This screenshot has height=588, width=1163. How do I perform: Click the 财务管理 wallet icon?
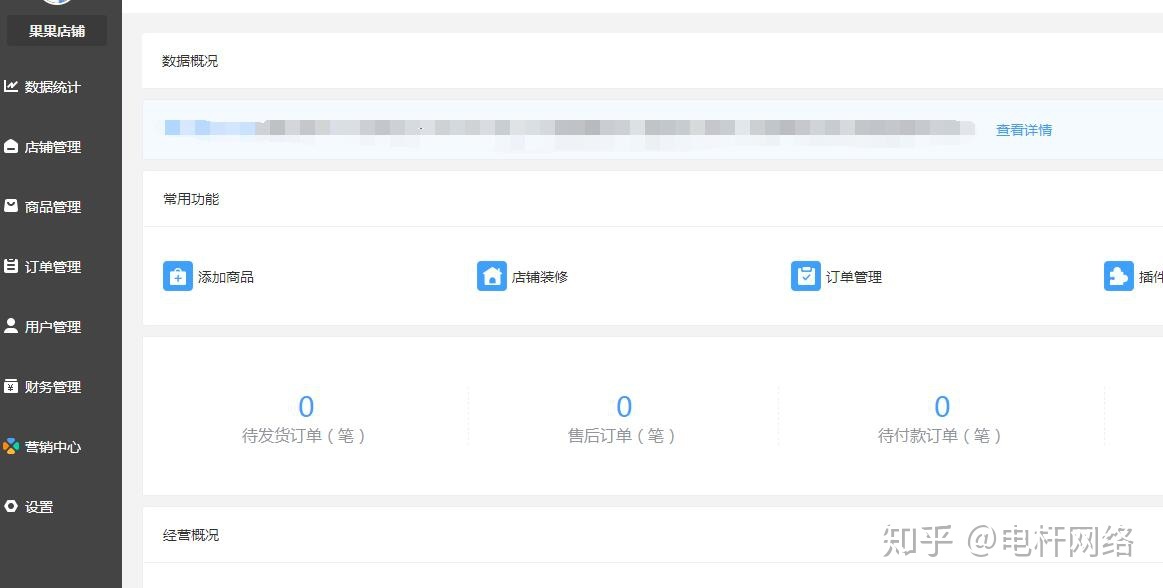click(x=14, y=387)
